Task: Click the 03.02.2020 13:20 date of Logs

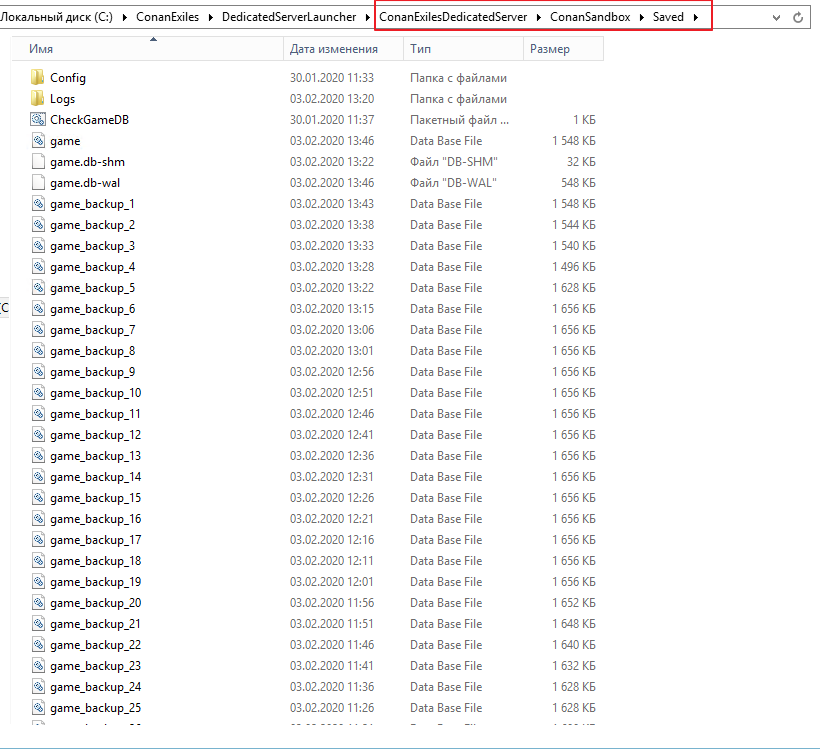Action: coord(332,99)
